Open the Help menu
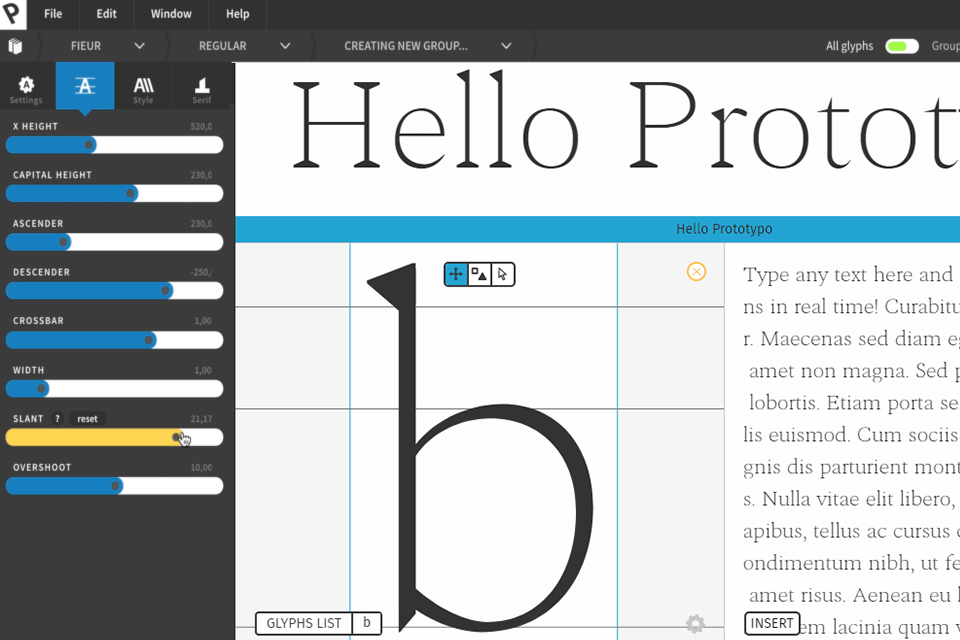Image resolution: width=960 pixels, height=640 pixels. tap(238, 13)
